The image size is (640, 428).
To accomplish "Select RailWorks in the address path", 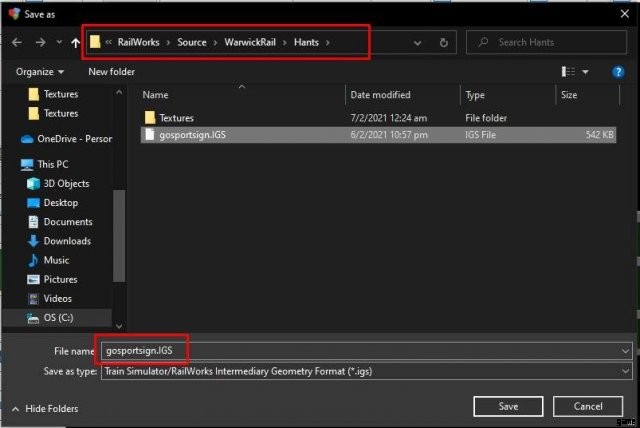I will (138, 42).
